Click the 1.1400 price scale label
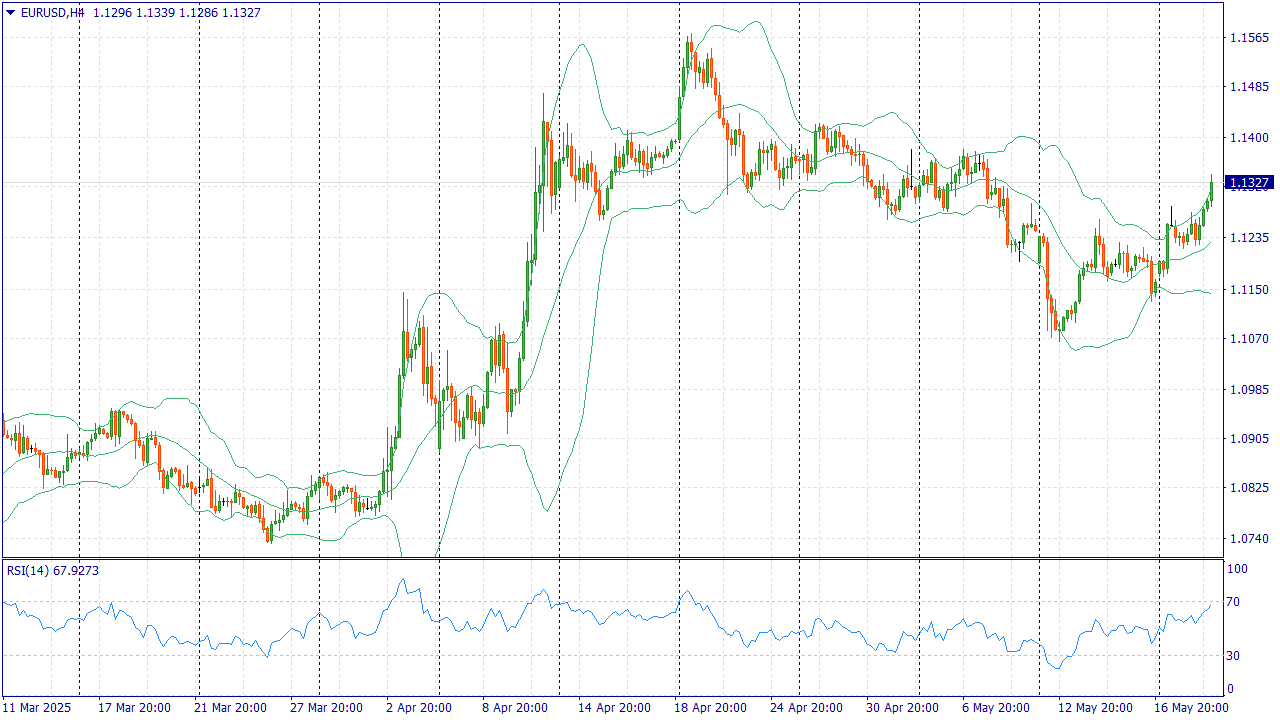Image resolution: width=1280 pixels, height=720 pixels. (1248, 138)
